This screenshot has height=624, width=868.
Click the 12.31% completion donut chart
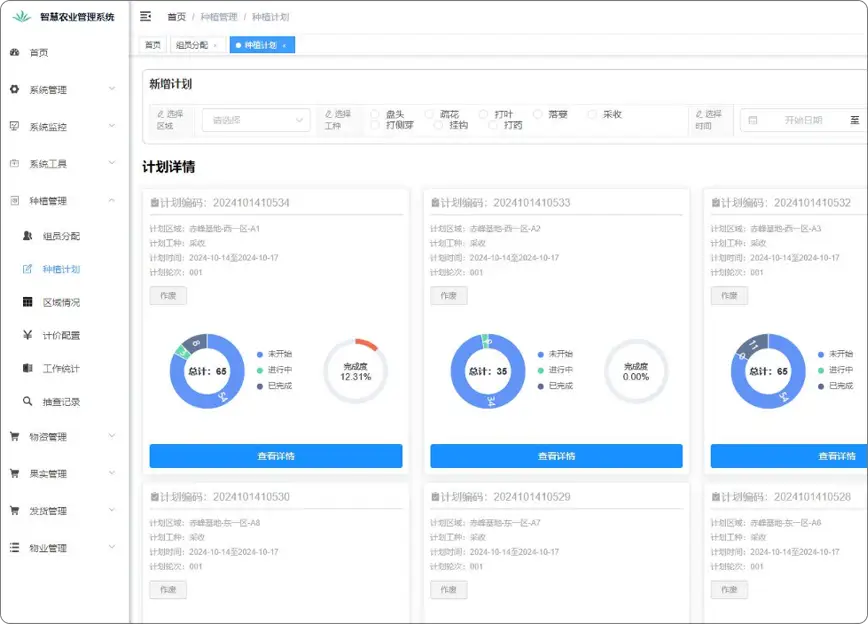(x=354, y=370)
